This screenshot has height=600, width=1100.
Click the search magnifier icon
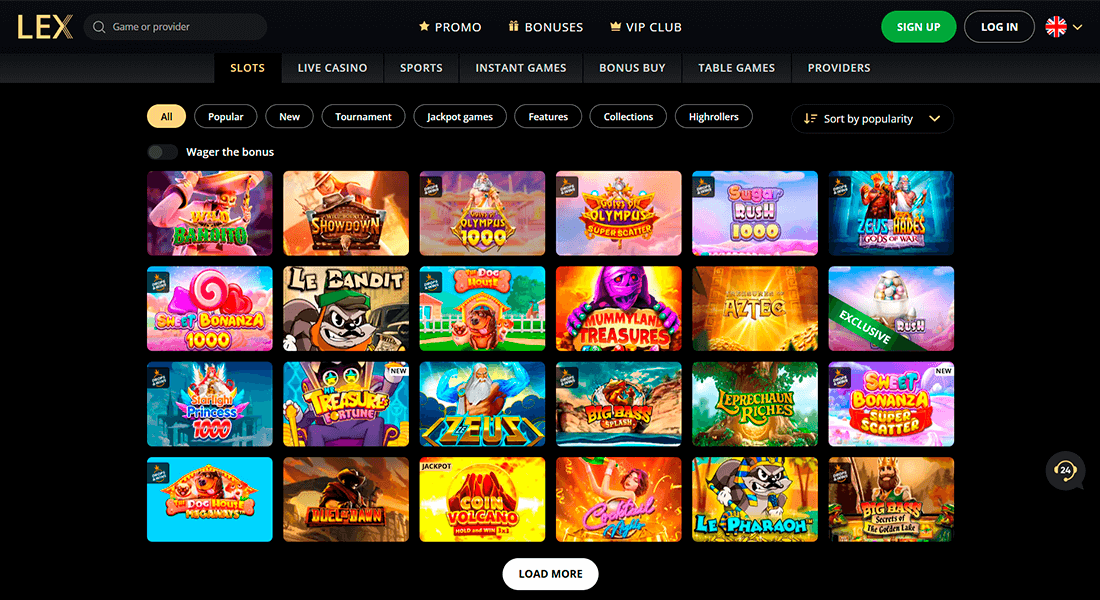coord(99,27)
